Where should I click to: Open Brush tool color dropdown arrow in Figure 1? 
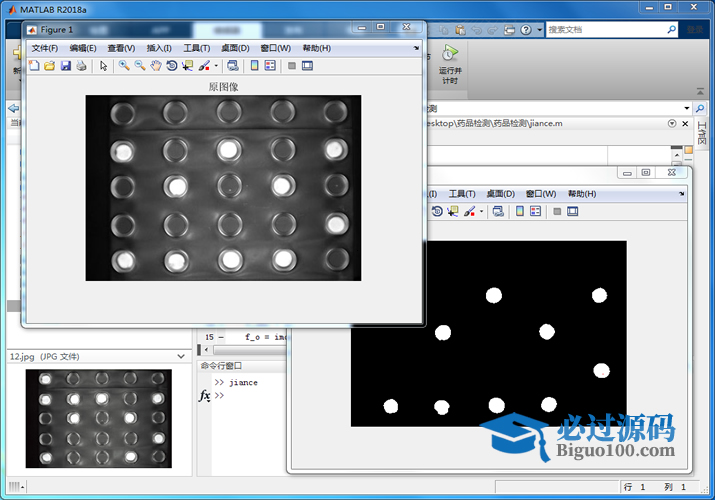(216, 67)
